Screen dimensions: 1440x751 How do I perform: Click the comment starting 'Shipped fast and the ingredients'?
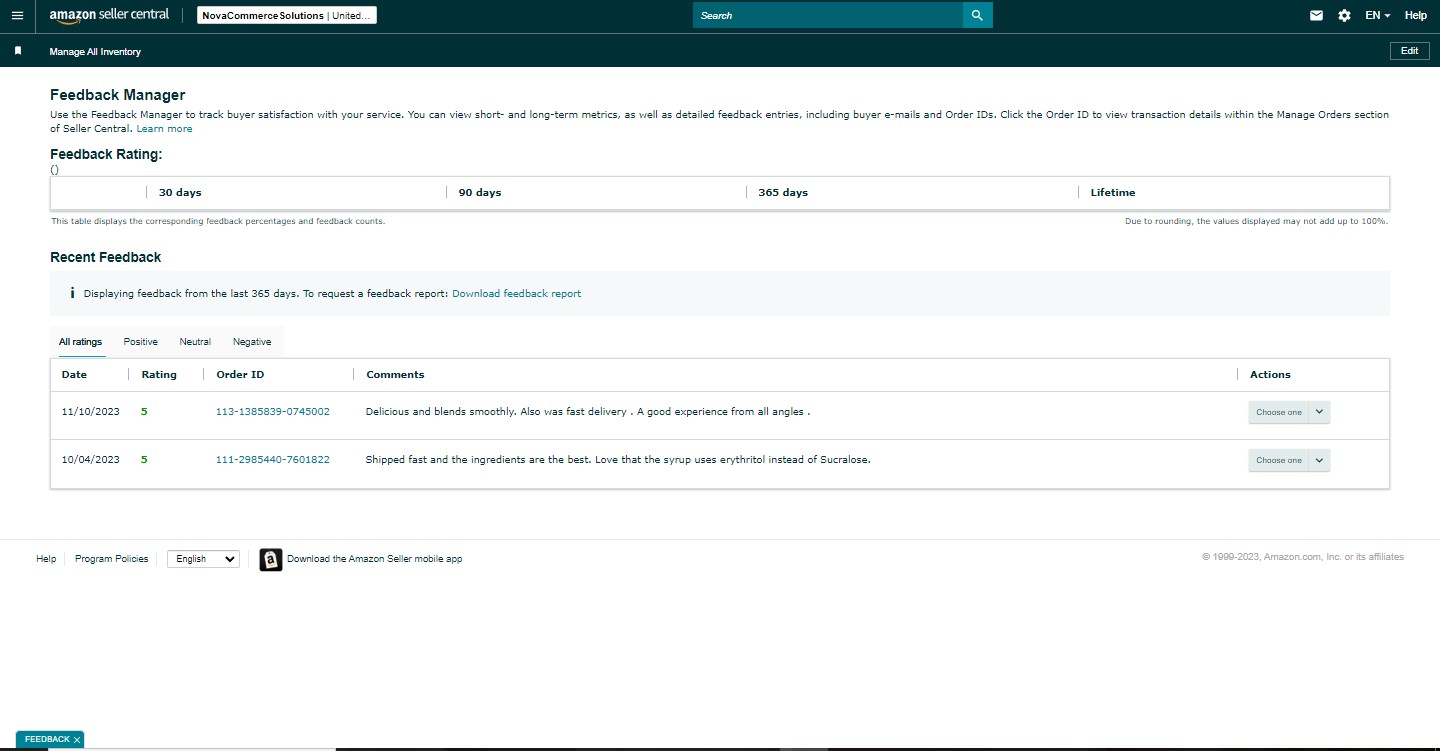coord(618,460)
